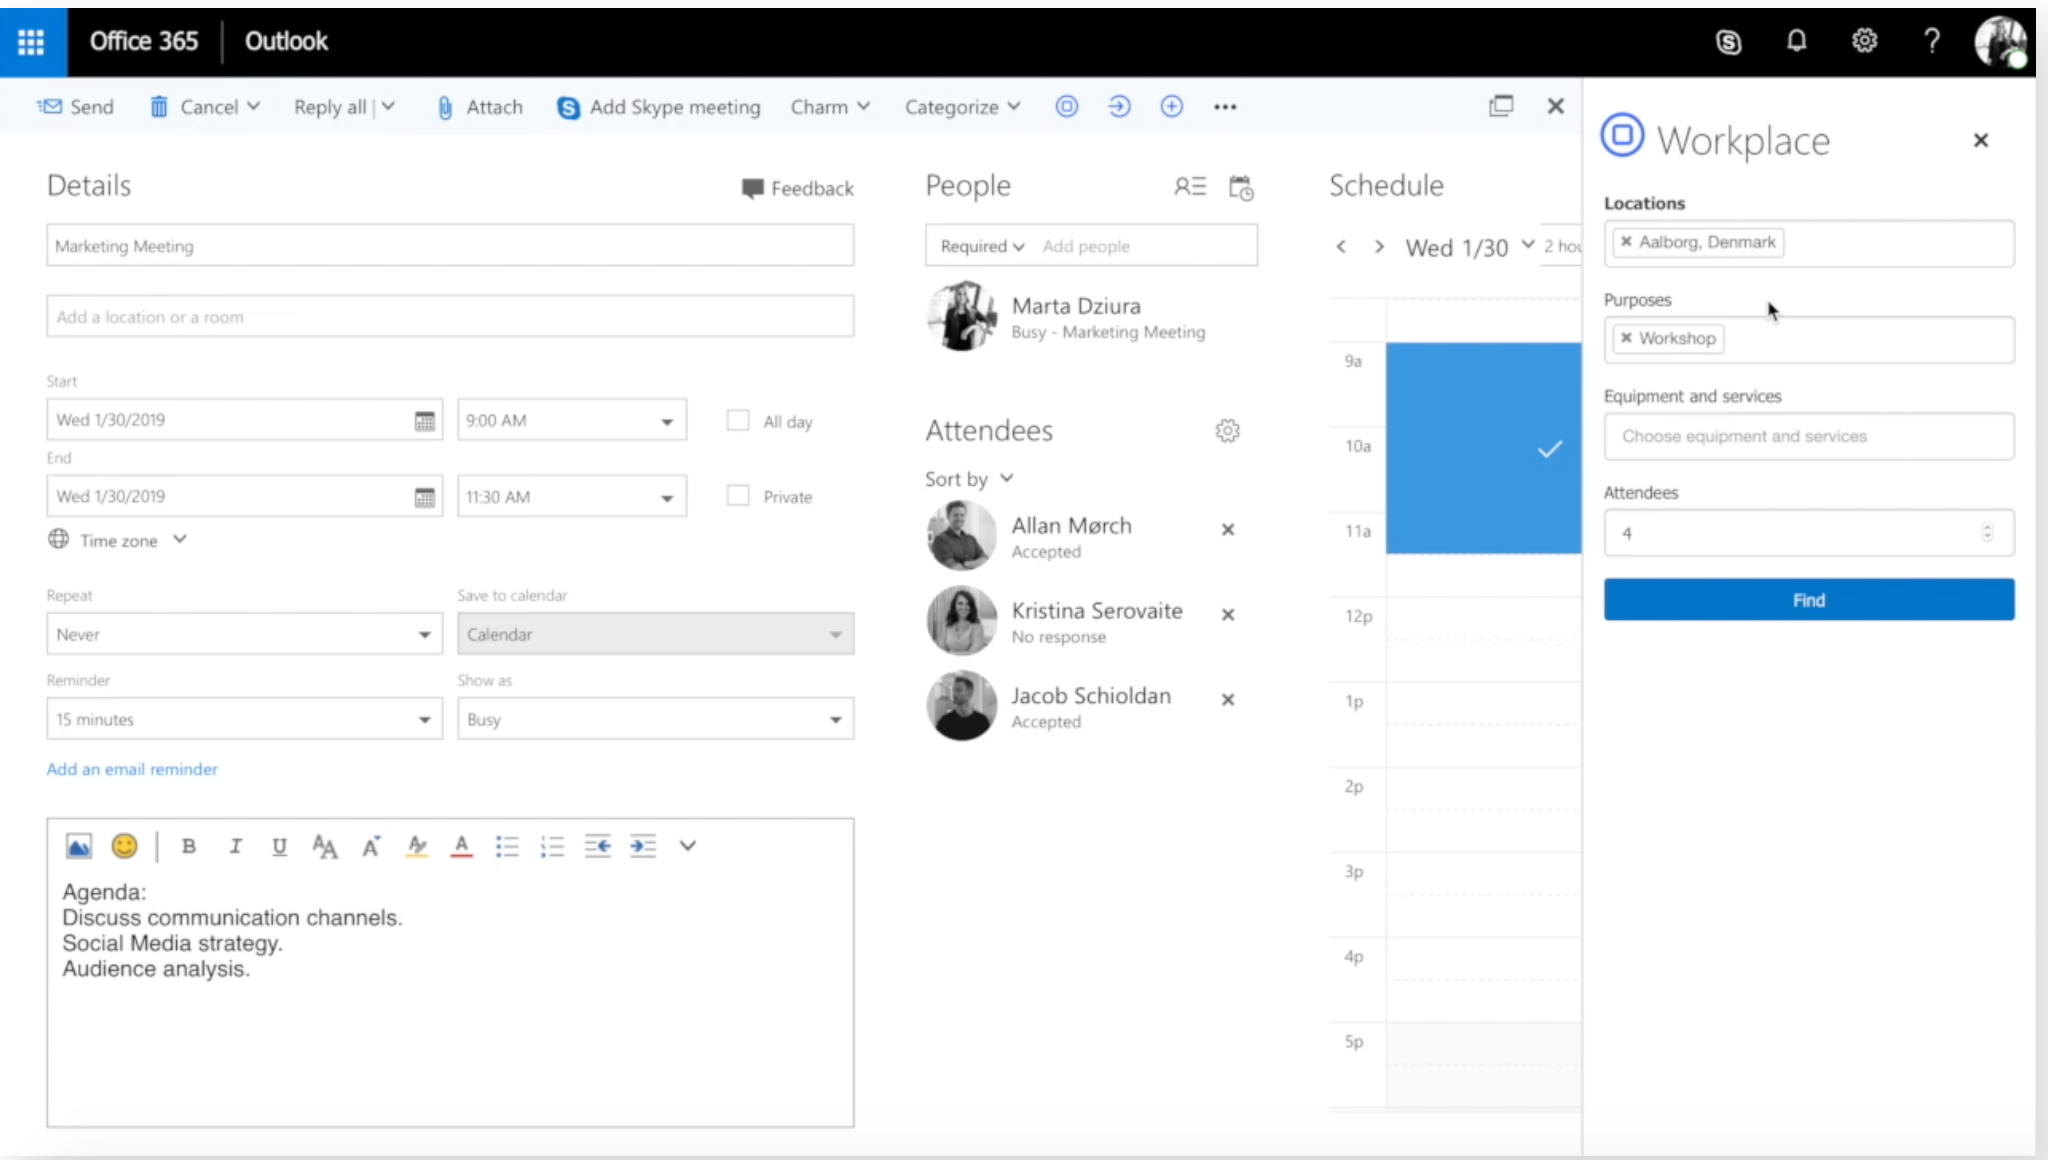
Task: Check the All day checkbox
Action: pyautogui.click(x=738, y=421)
